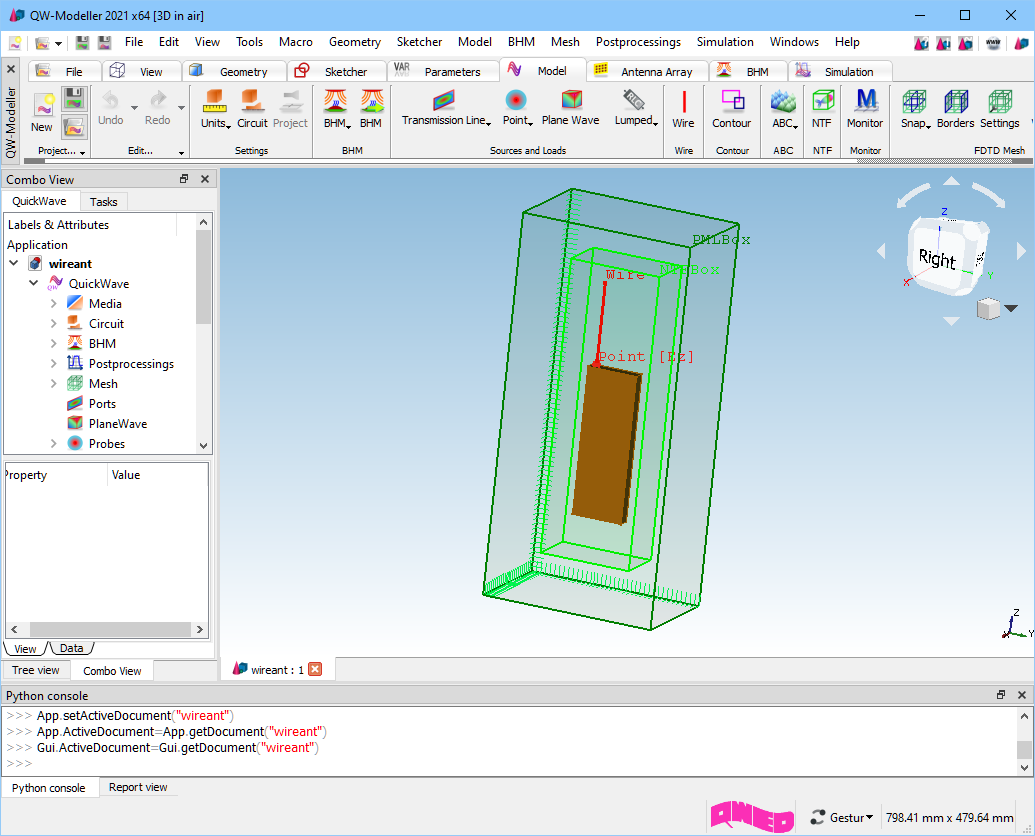The width and height of the screenshot is (1035, 836).
Task: Open the Help menu
Action: [847, 42]
